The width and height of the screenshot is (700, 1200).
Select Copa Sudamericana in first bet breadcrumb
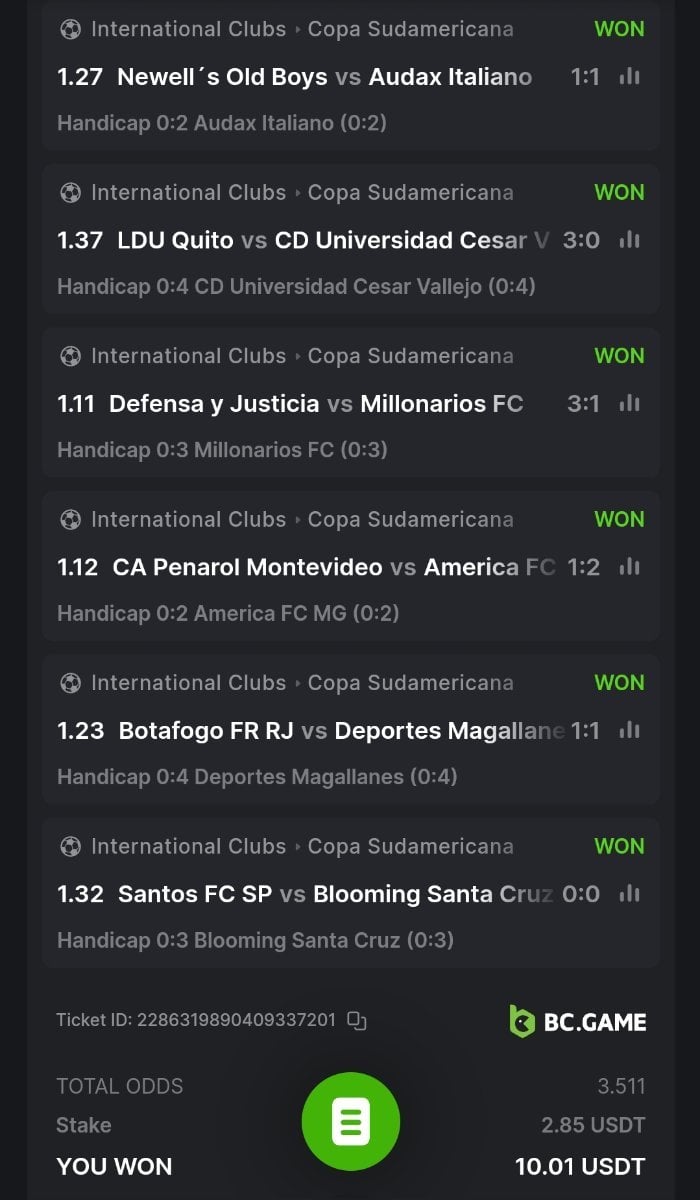click(x=410, y=29)
